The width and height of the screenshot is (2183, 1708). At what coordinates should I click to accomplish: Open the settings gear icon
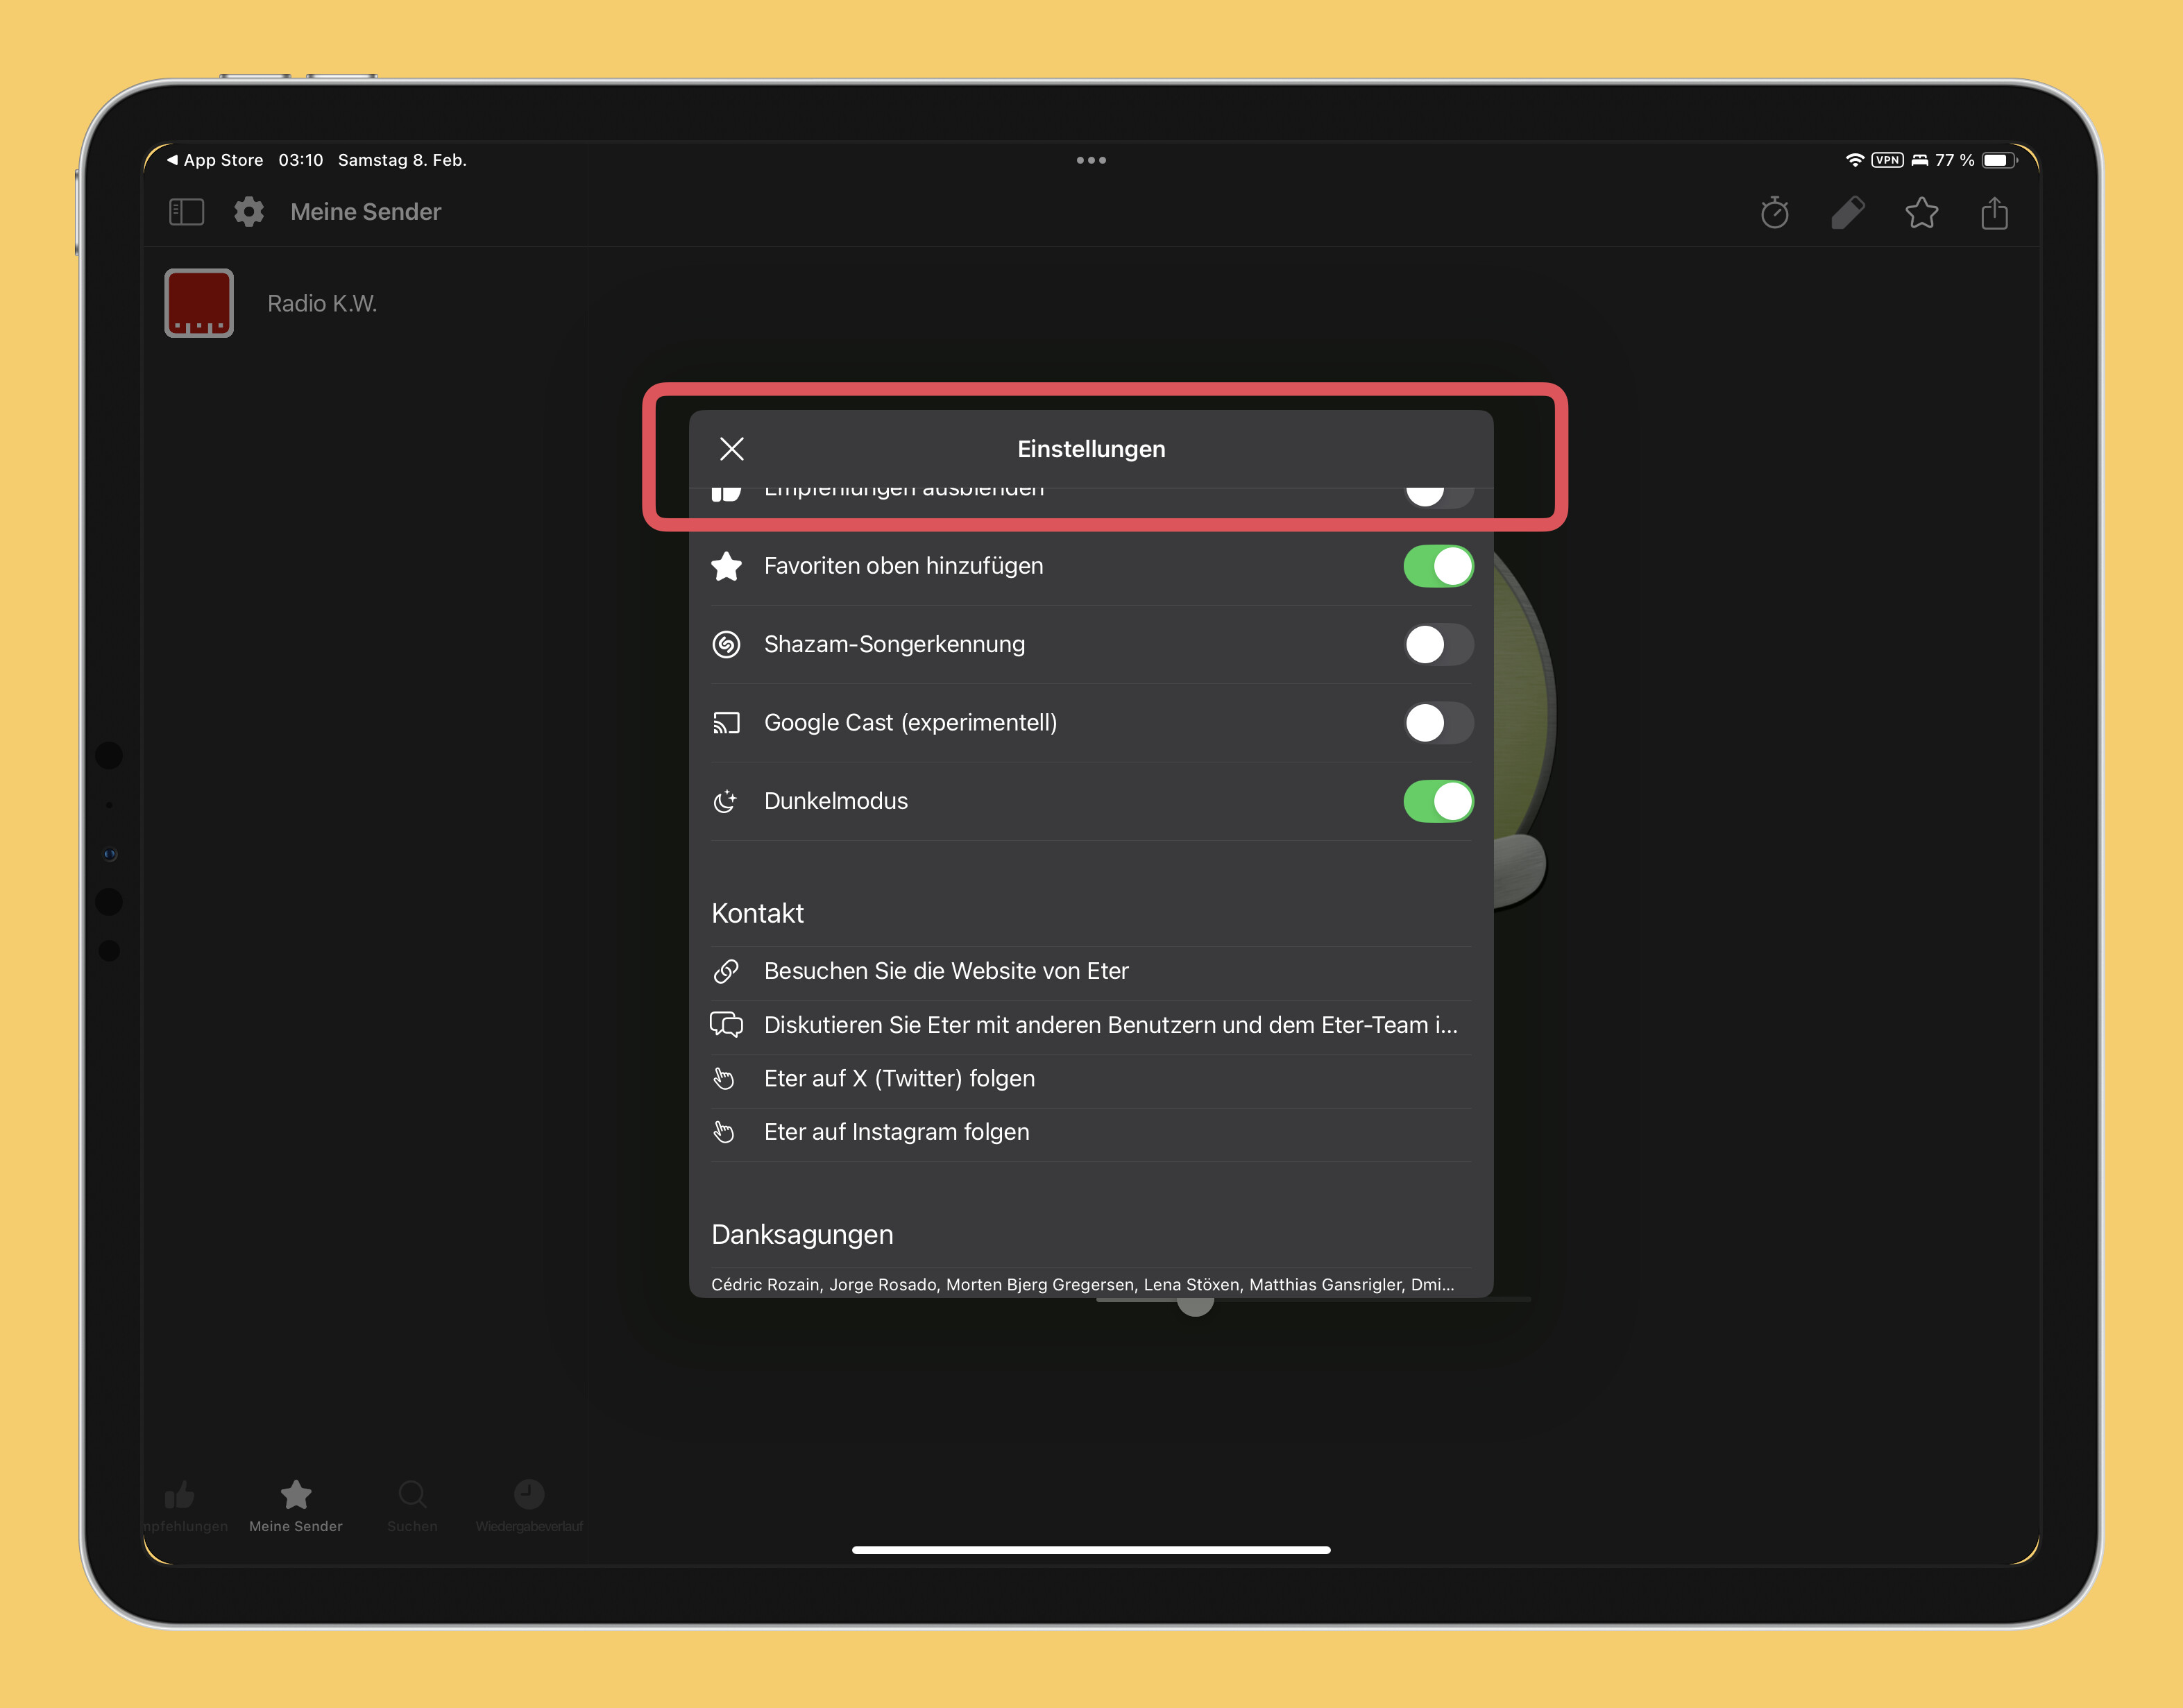point(249,212)
